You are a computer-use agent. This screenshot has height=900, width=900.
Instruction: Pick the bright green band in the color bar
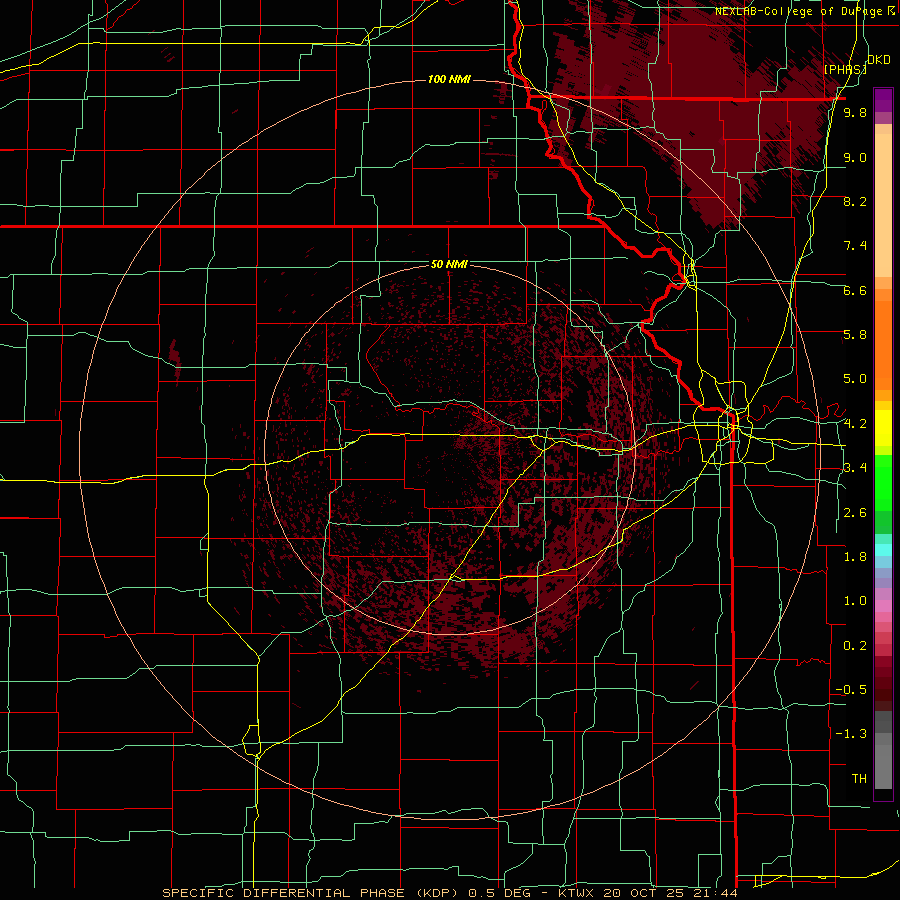point(883,482)
